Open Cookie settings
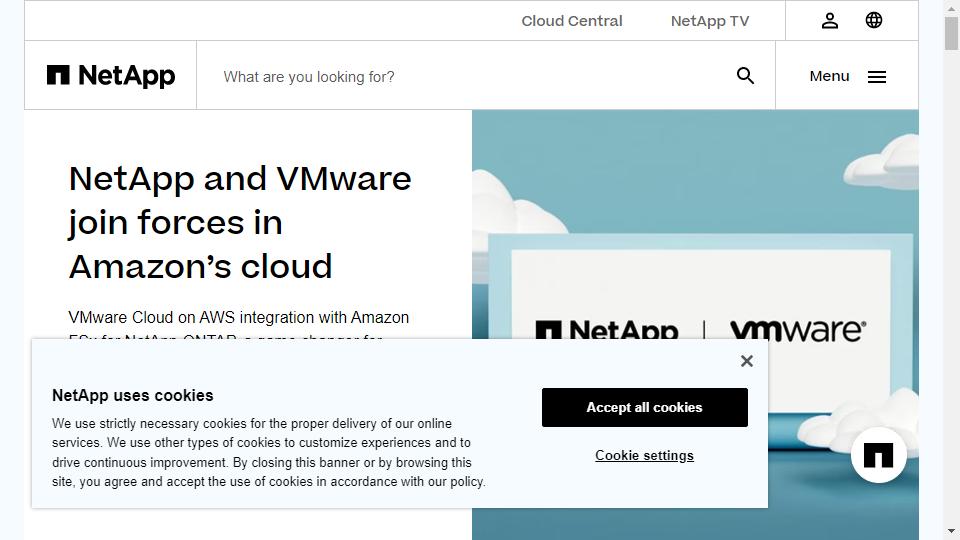 pyautogui.click(x=644, y=455)
